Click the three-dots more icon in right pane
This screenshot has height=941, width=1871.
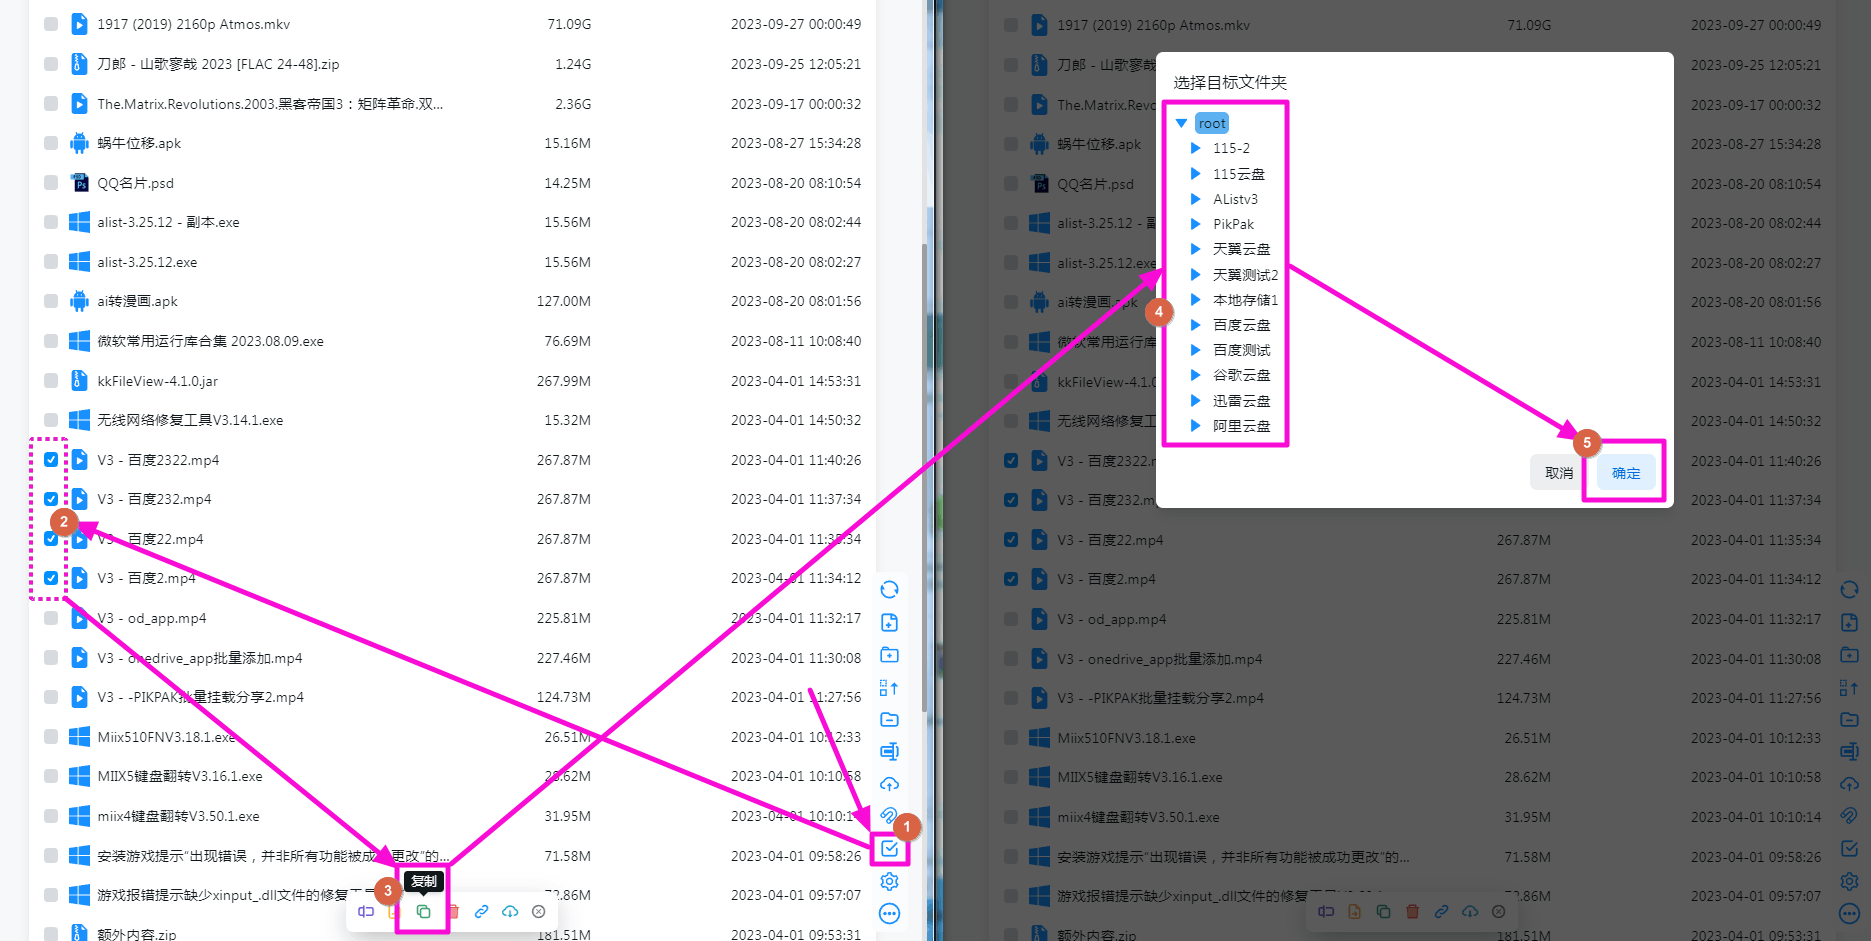point(1849,913)
